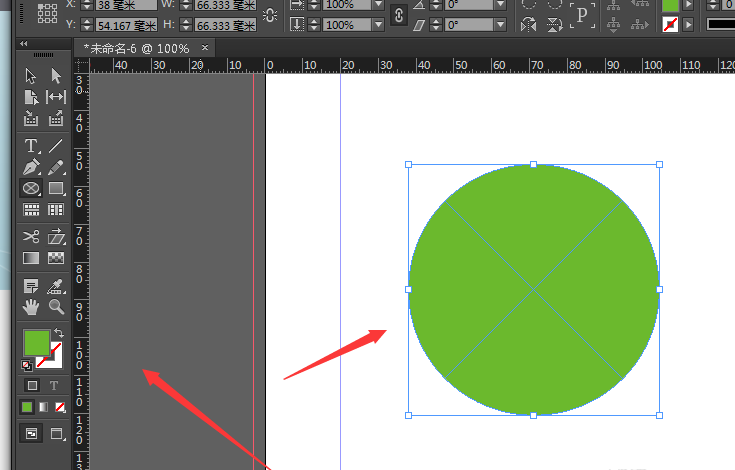Select the black arrow Selection tool

tap(31, 76)
